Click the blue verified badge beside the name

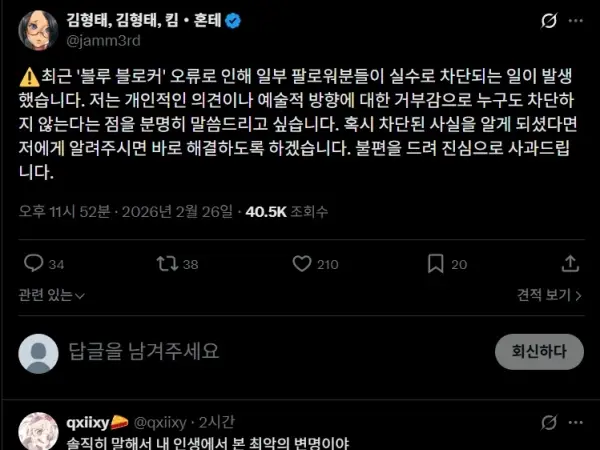click(233, 21)
